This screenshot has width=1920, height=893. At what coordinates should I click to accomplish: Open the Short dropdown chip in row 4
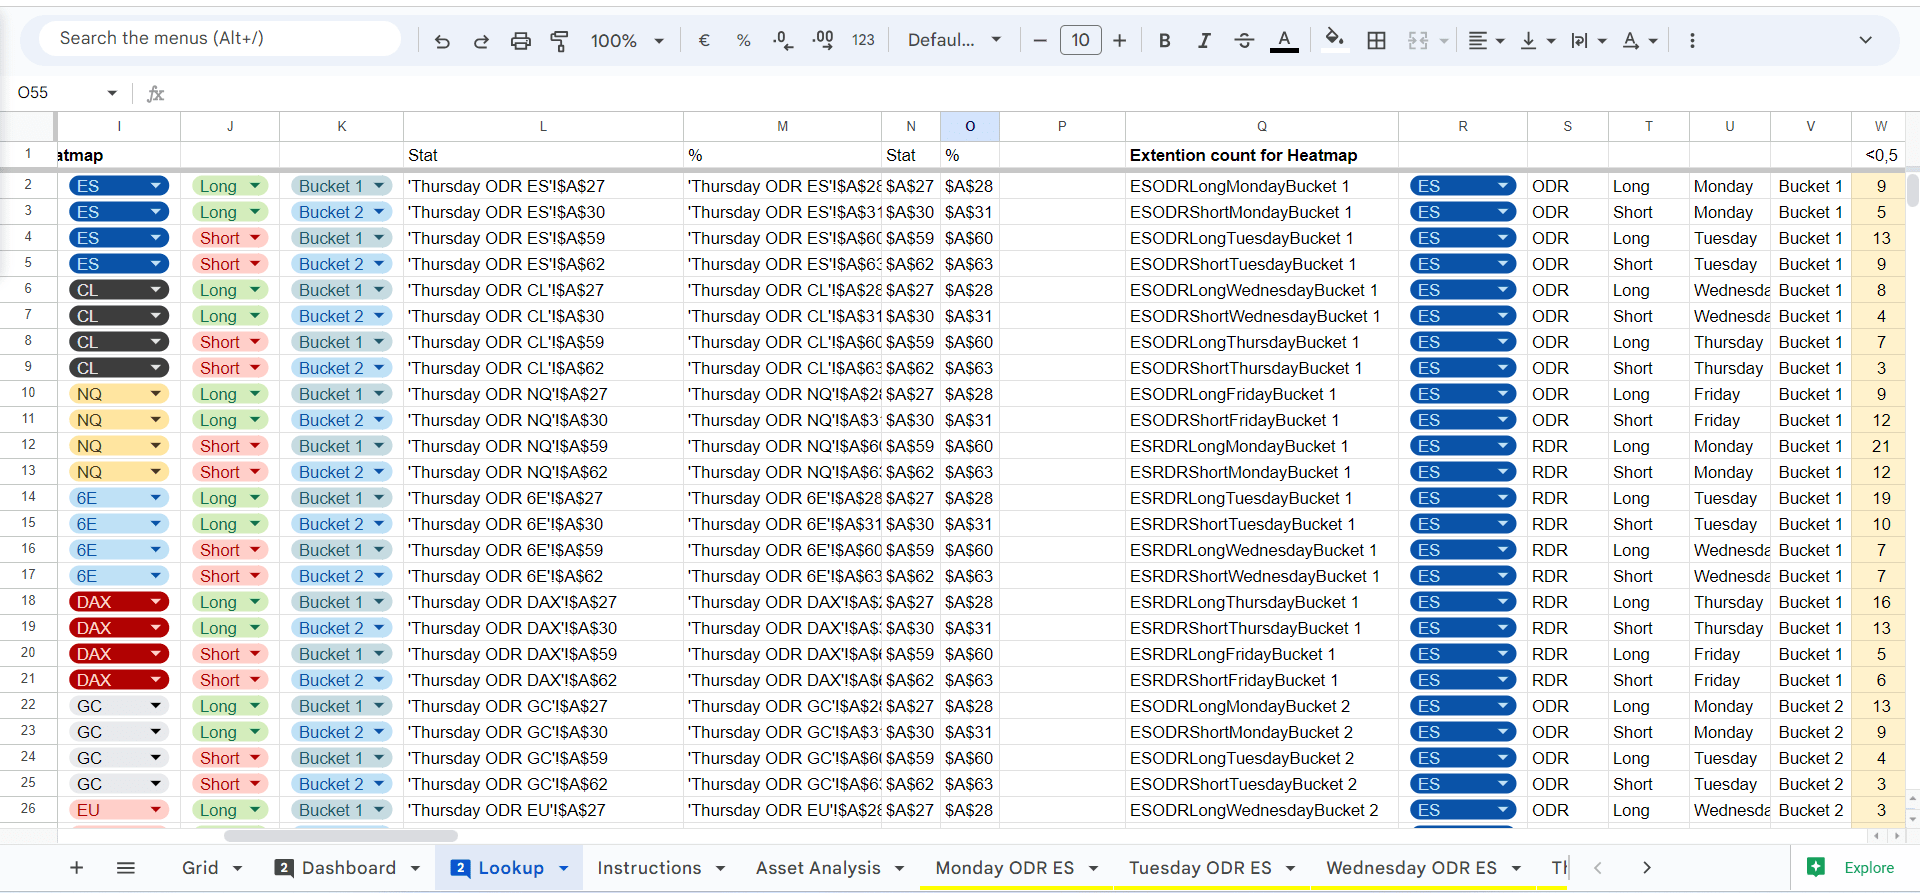pyautogui.click(x=230, y=238)
